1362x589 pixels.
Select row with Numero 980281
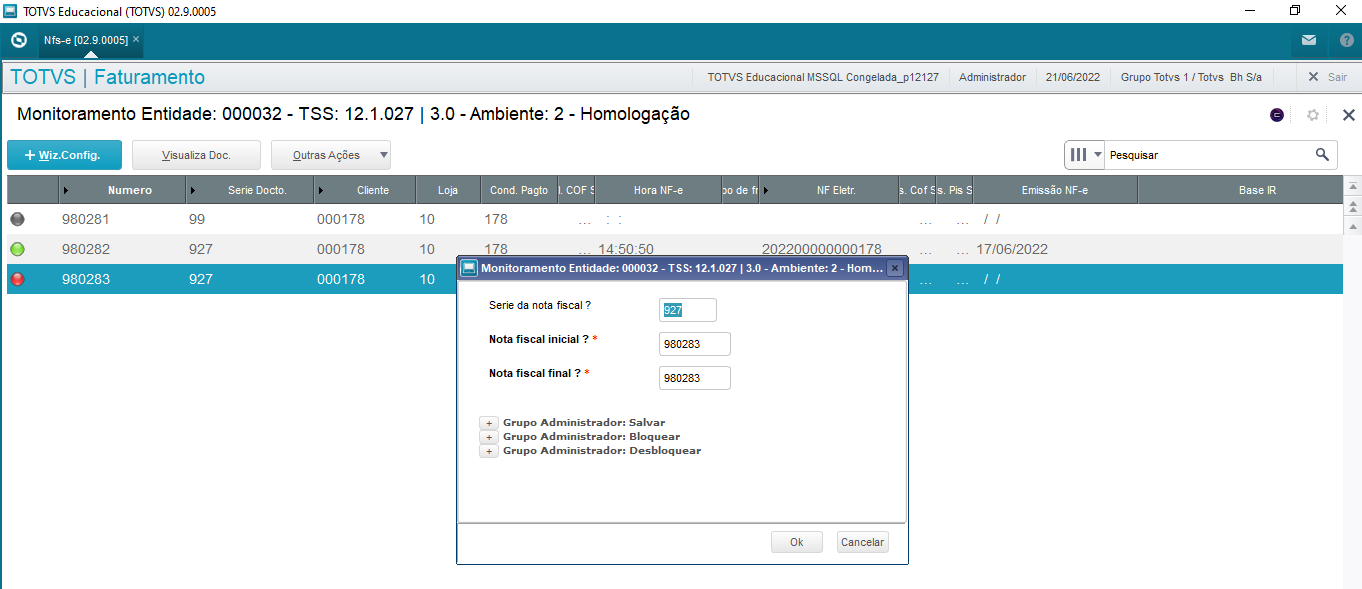674,219
